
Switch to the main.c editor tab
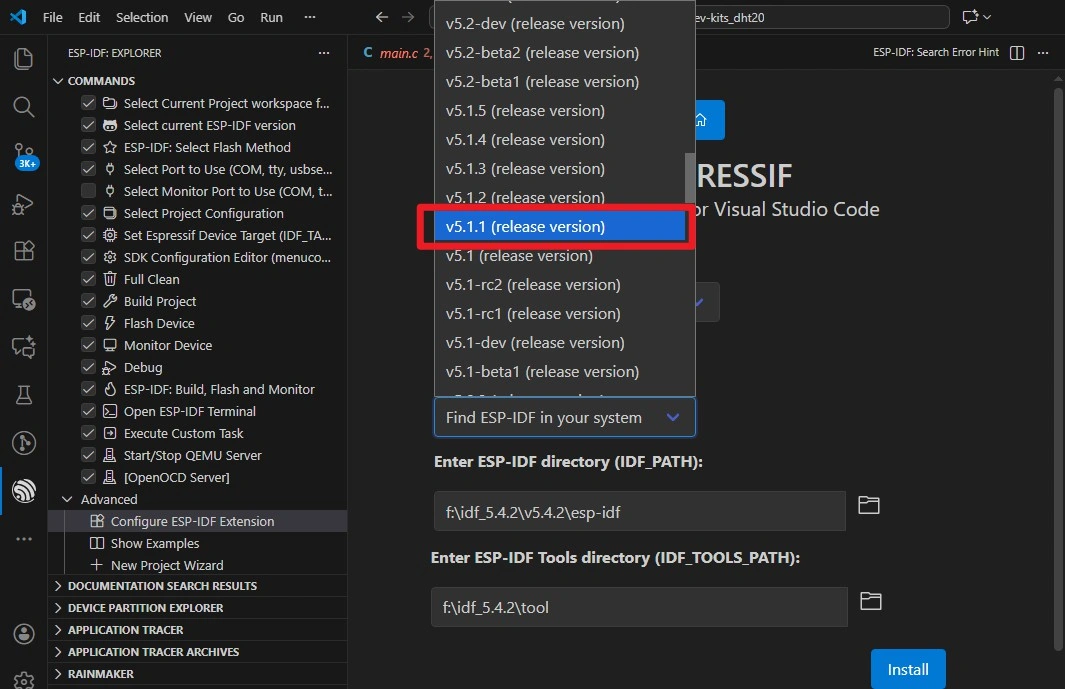pyautogui.click(x=395, y=53)
